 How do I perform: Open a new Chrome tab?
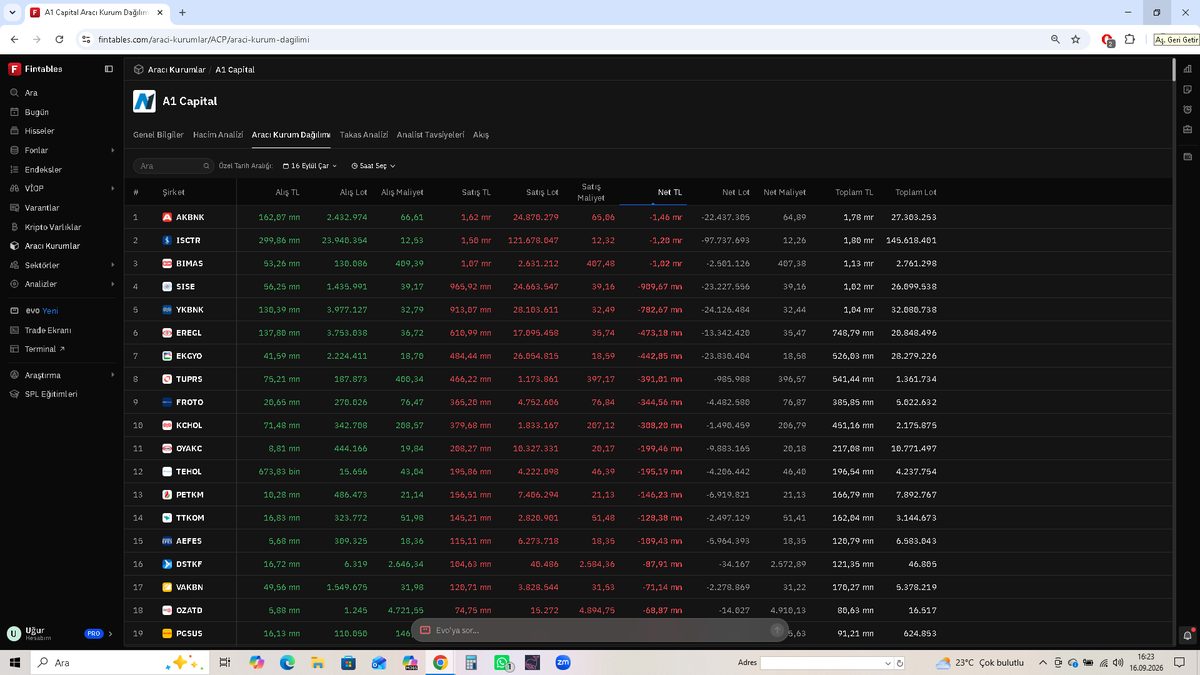pyautogui.click(x=182, y=12)
